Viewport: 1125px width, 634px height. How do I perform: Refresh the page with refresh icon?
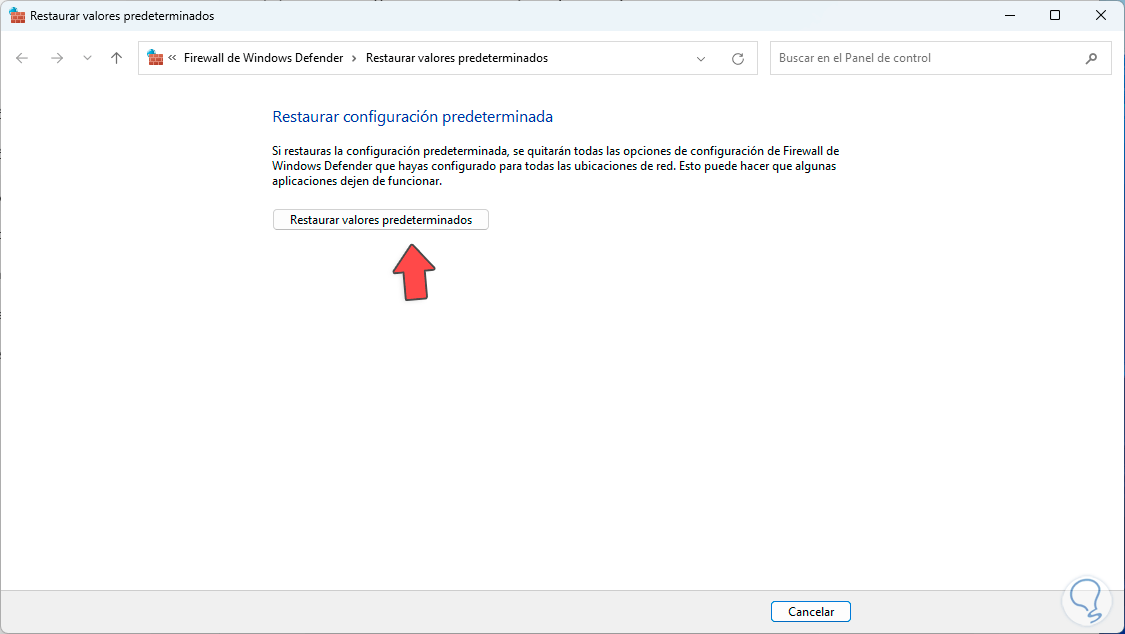click(738, 59)
